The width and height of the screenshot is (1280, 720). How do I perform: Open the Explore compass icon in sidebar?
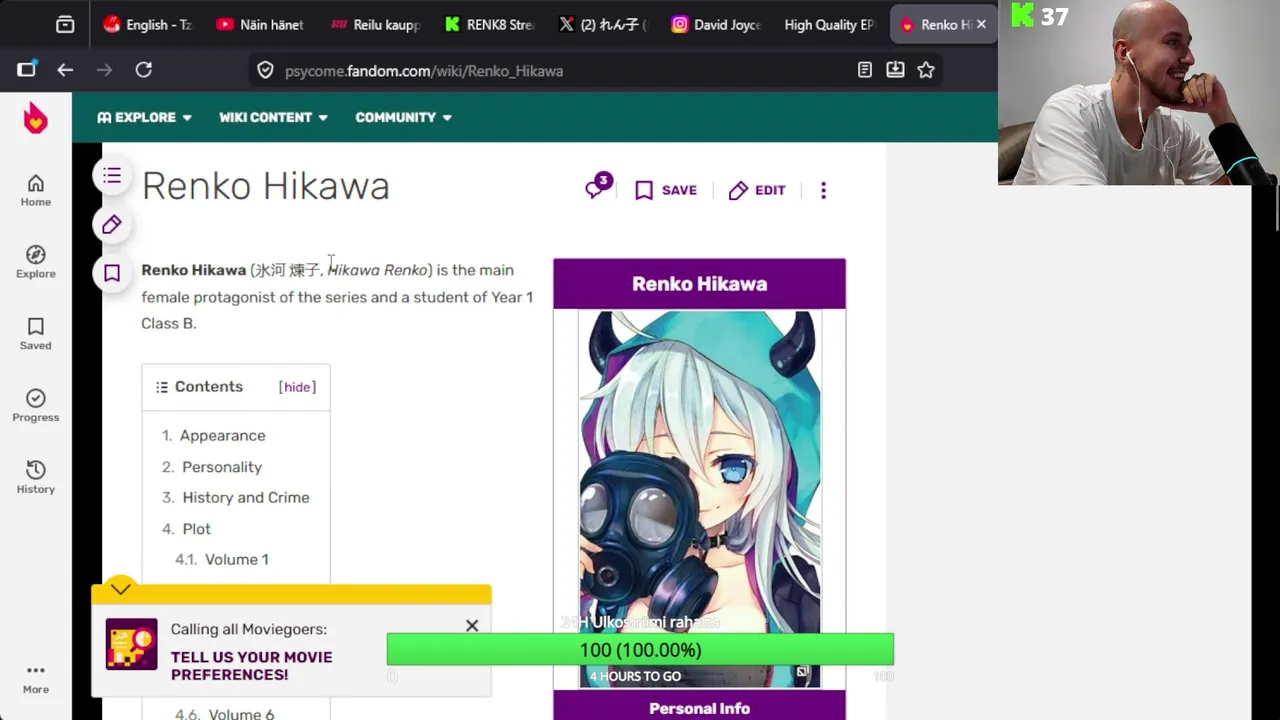click(x=35, y=262)
